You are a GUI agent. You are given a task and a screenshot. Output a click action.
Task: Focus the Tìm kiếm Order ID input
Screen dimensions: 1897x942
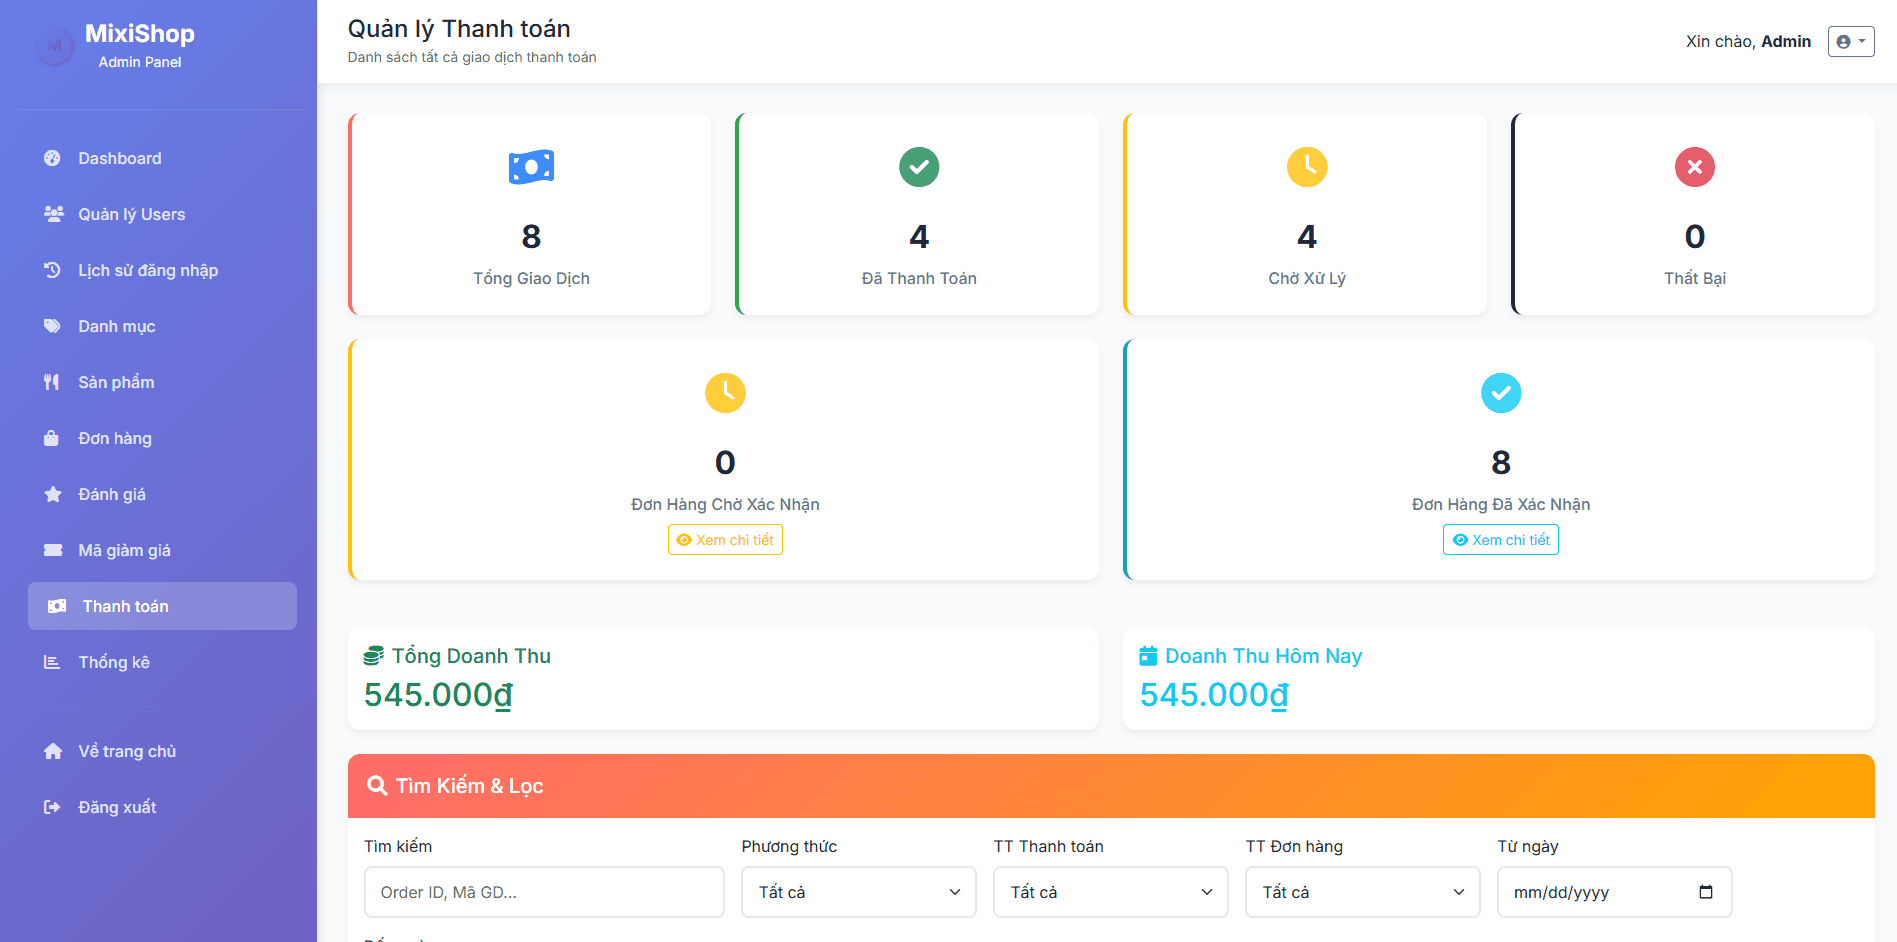[x=544, y=892]
